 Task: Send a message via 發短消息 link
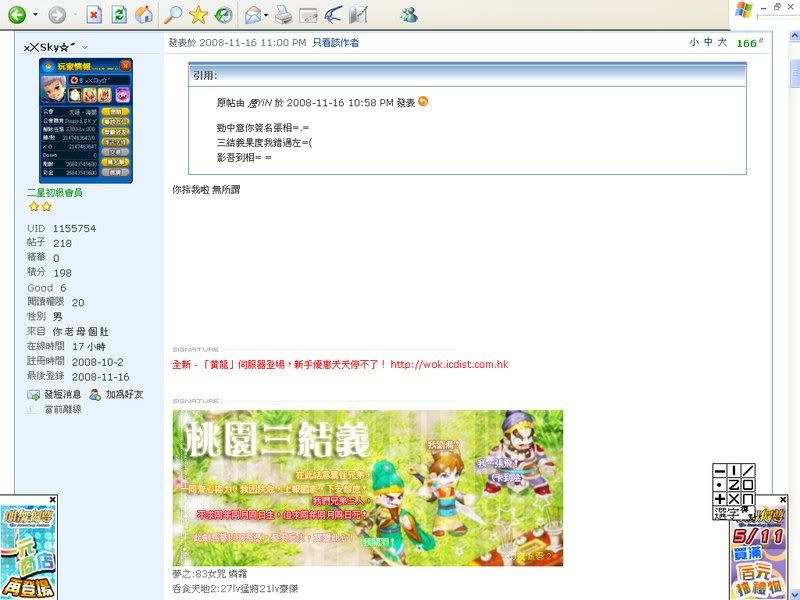click(x=63, y=394)
